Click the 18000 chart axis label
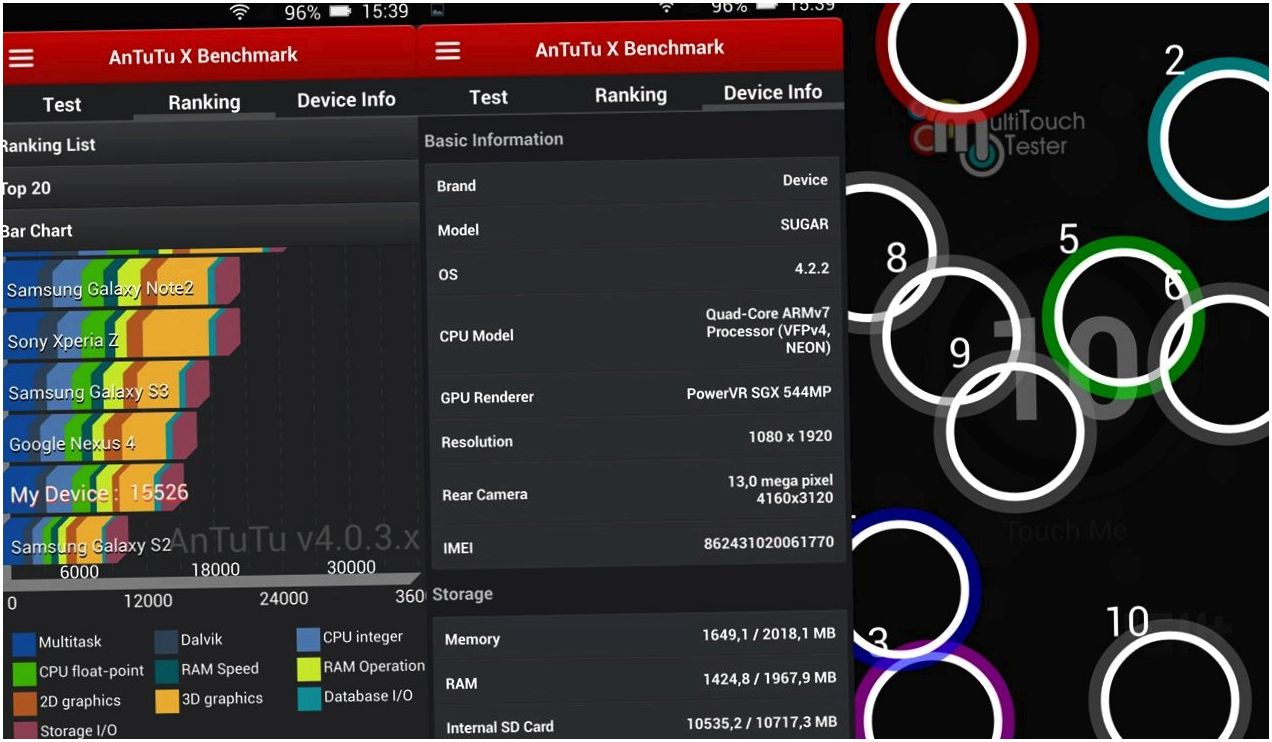This screenshot has height=742, width=1272. [215, 569]
